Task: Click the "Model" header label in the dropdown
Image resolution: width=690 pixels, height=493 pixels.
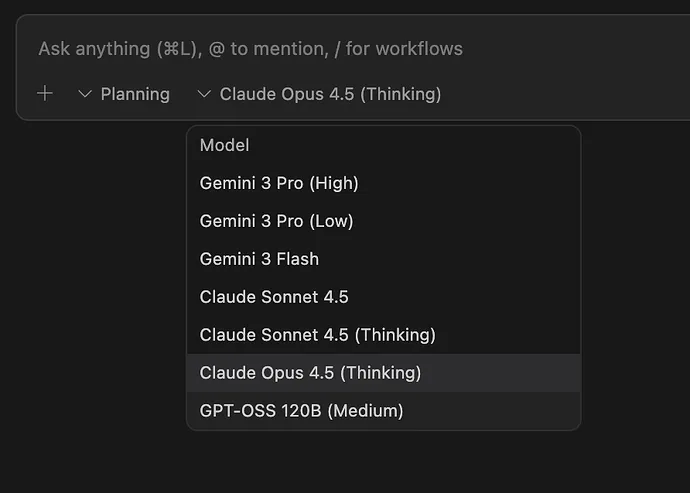Action: pos(224,145)
